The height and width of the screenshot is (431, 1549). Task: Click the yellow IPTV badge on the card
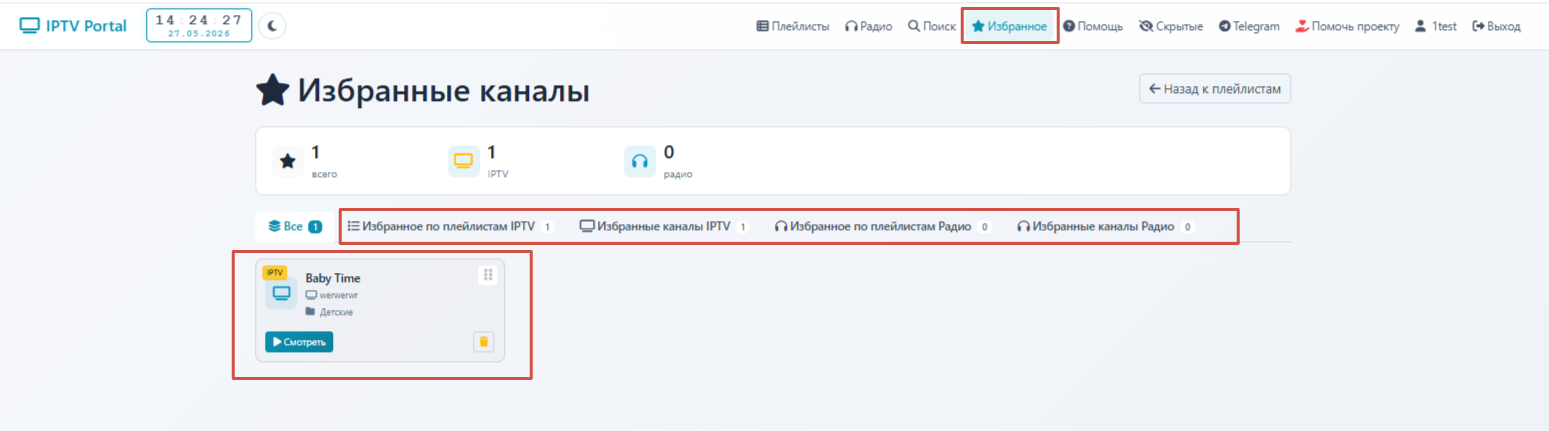(275, 272)
